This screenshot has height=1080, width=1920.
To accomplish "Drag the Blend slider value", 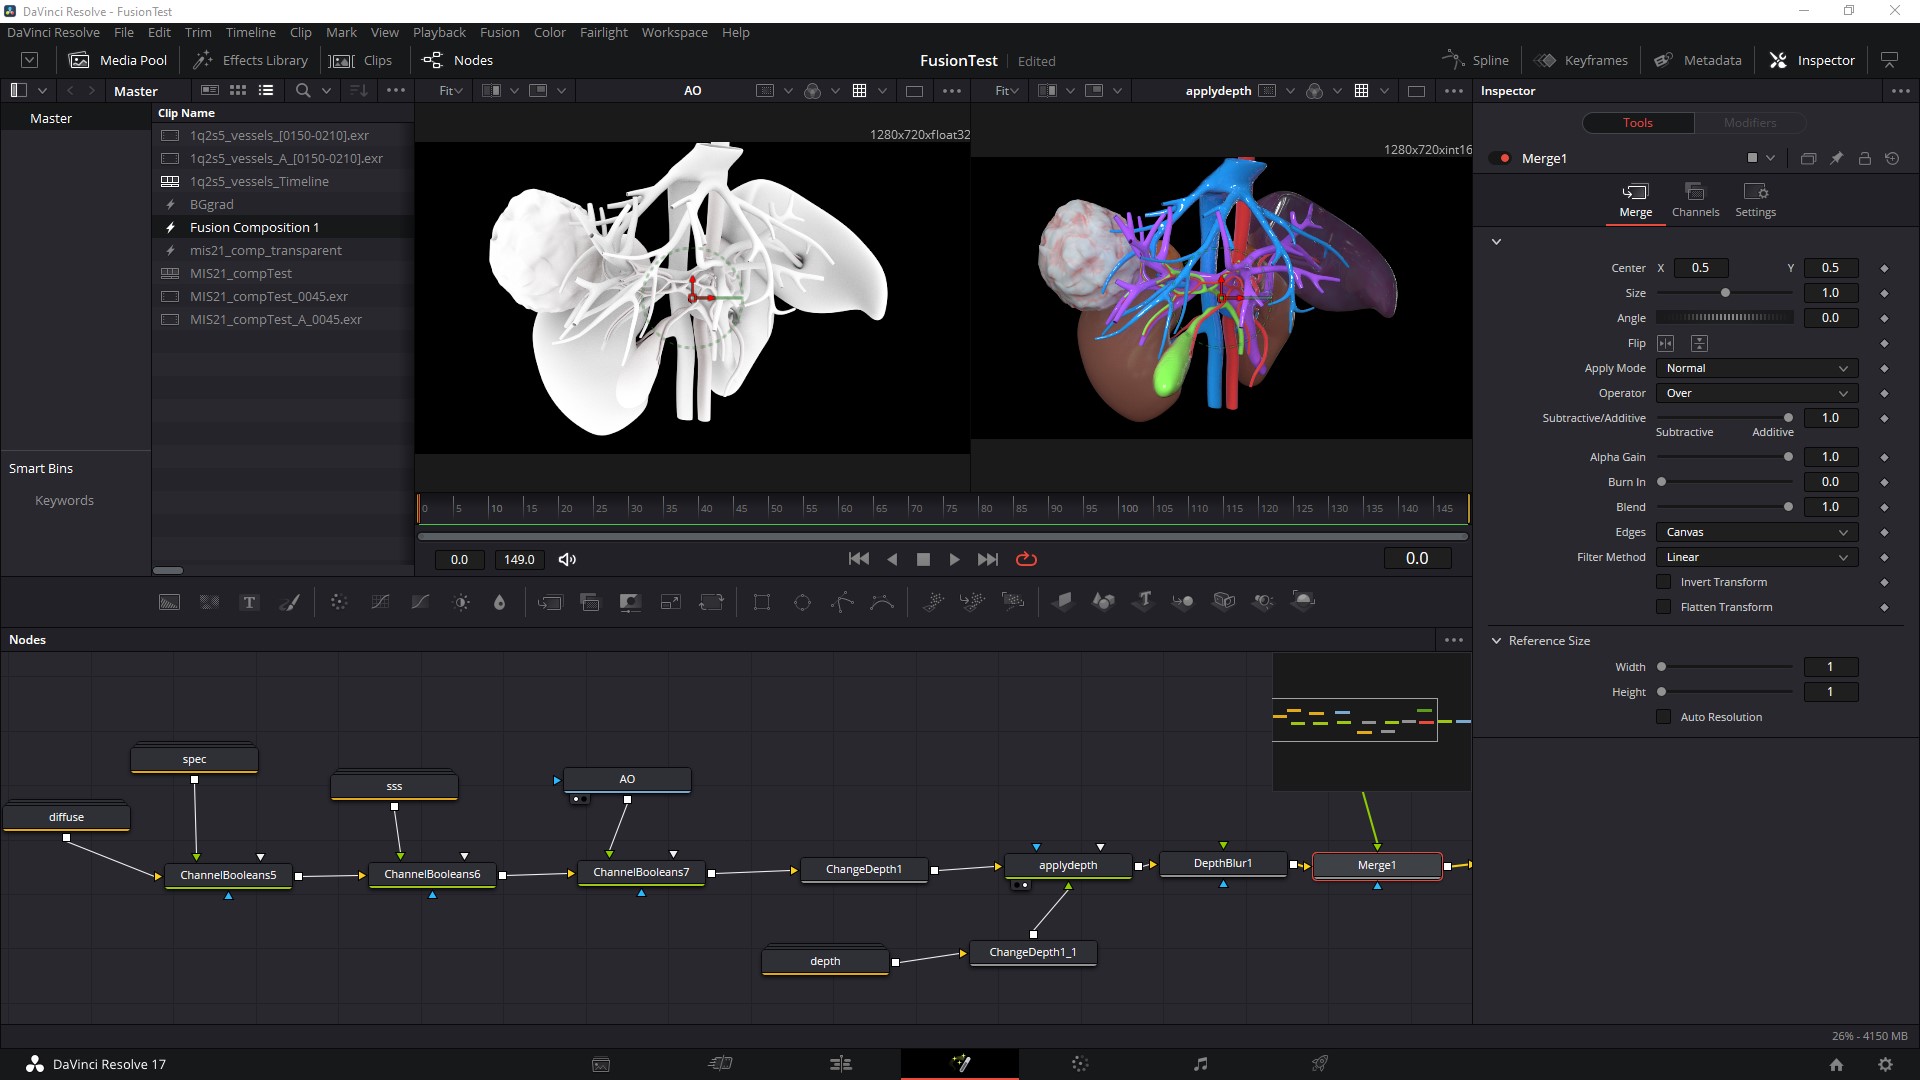I will click(1788, 506).
